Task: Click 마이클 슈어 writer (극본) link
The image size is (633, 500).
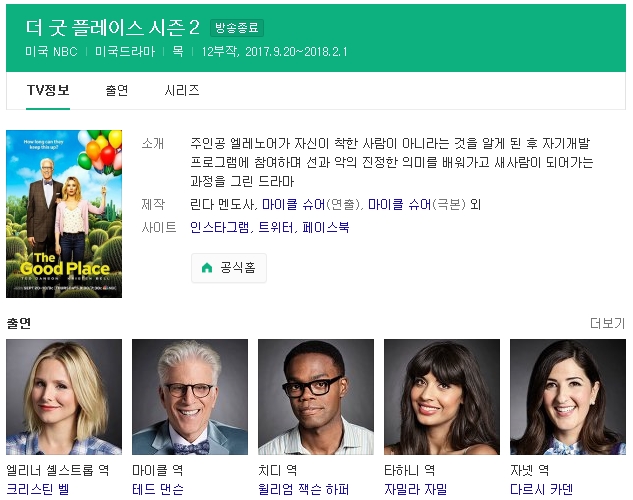Action: 400,205
